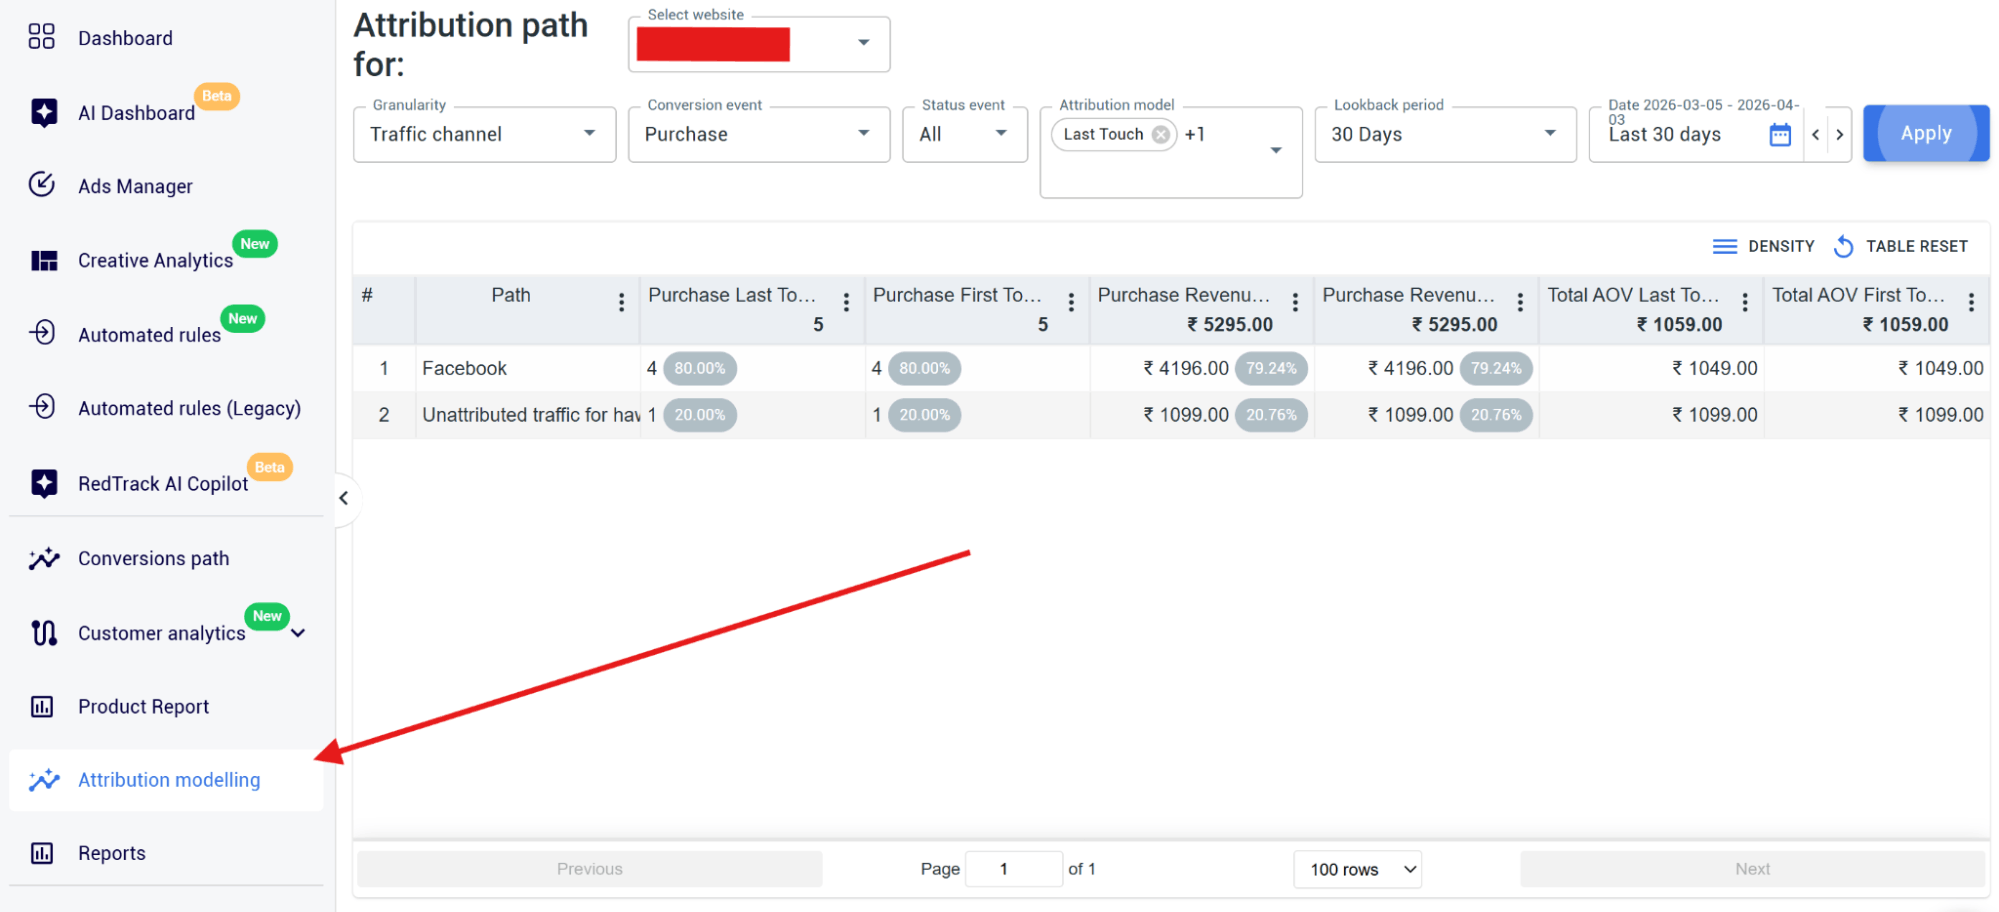This screenshot has width=1999, height=912.
Task: Open the Lookback period 30 Days dropdown
Action: click(1445, 134)
